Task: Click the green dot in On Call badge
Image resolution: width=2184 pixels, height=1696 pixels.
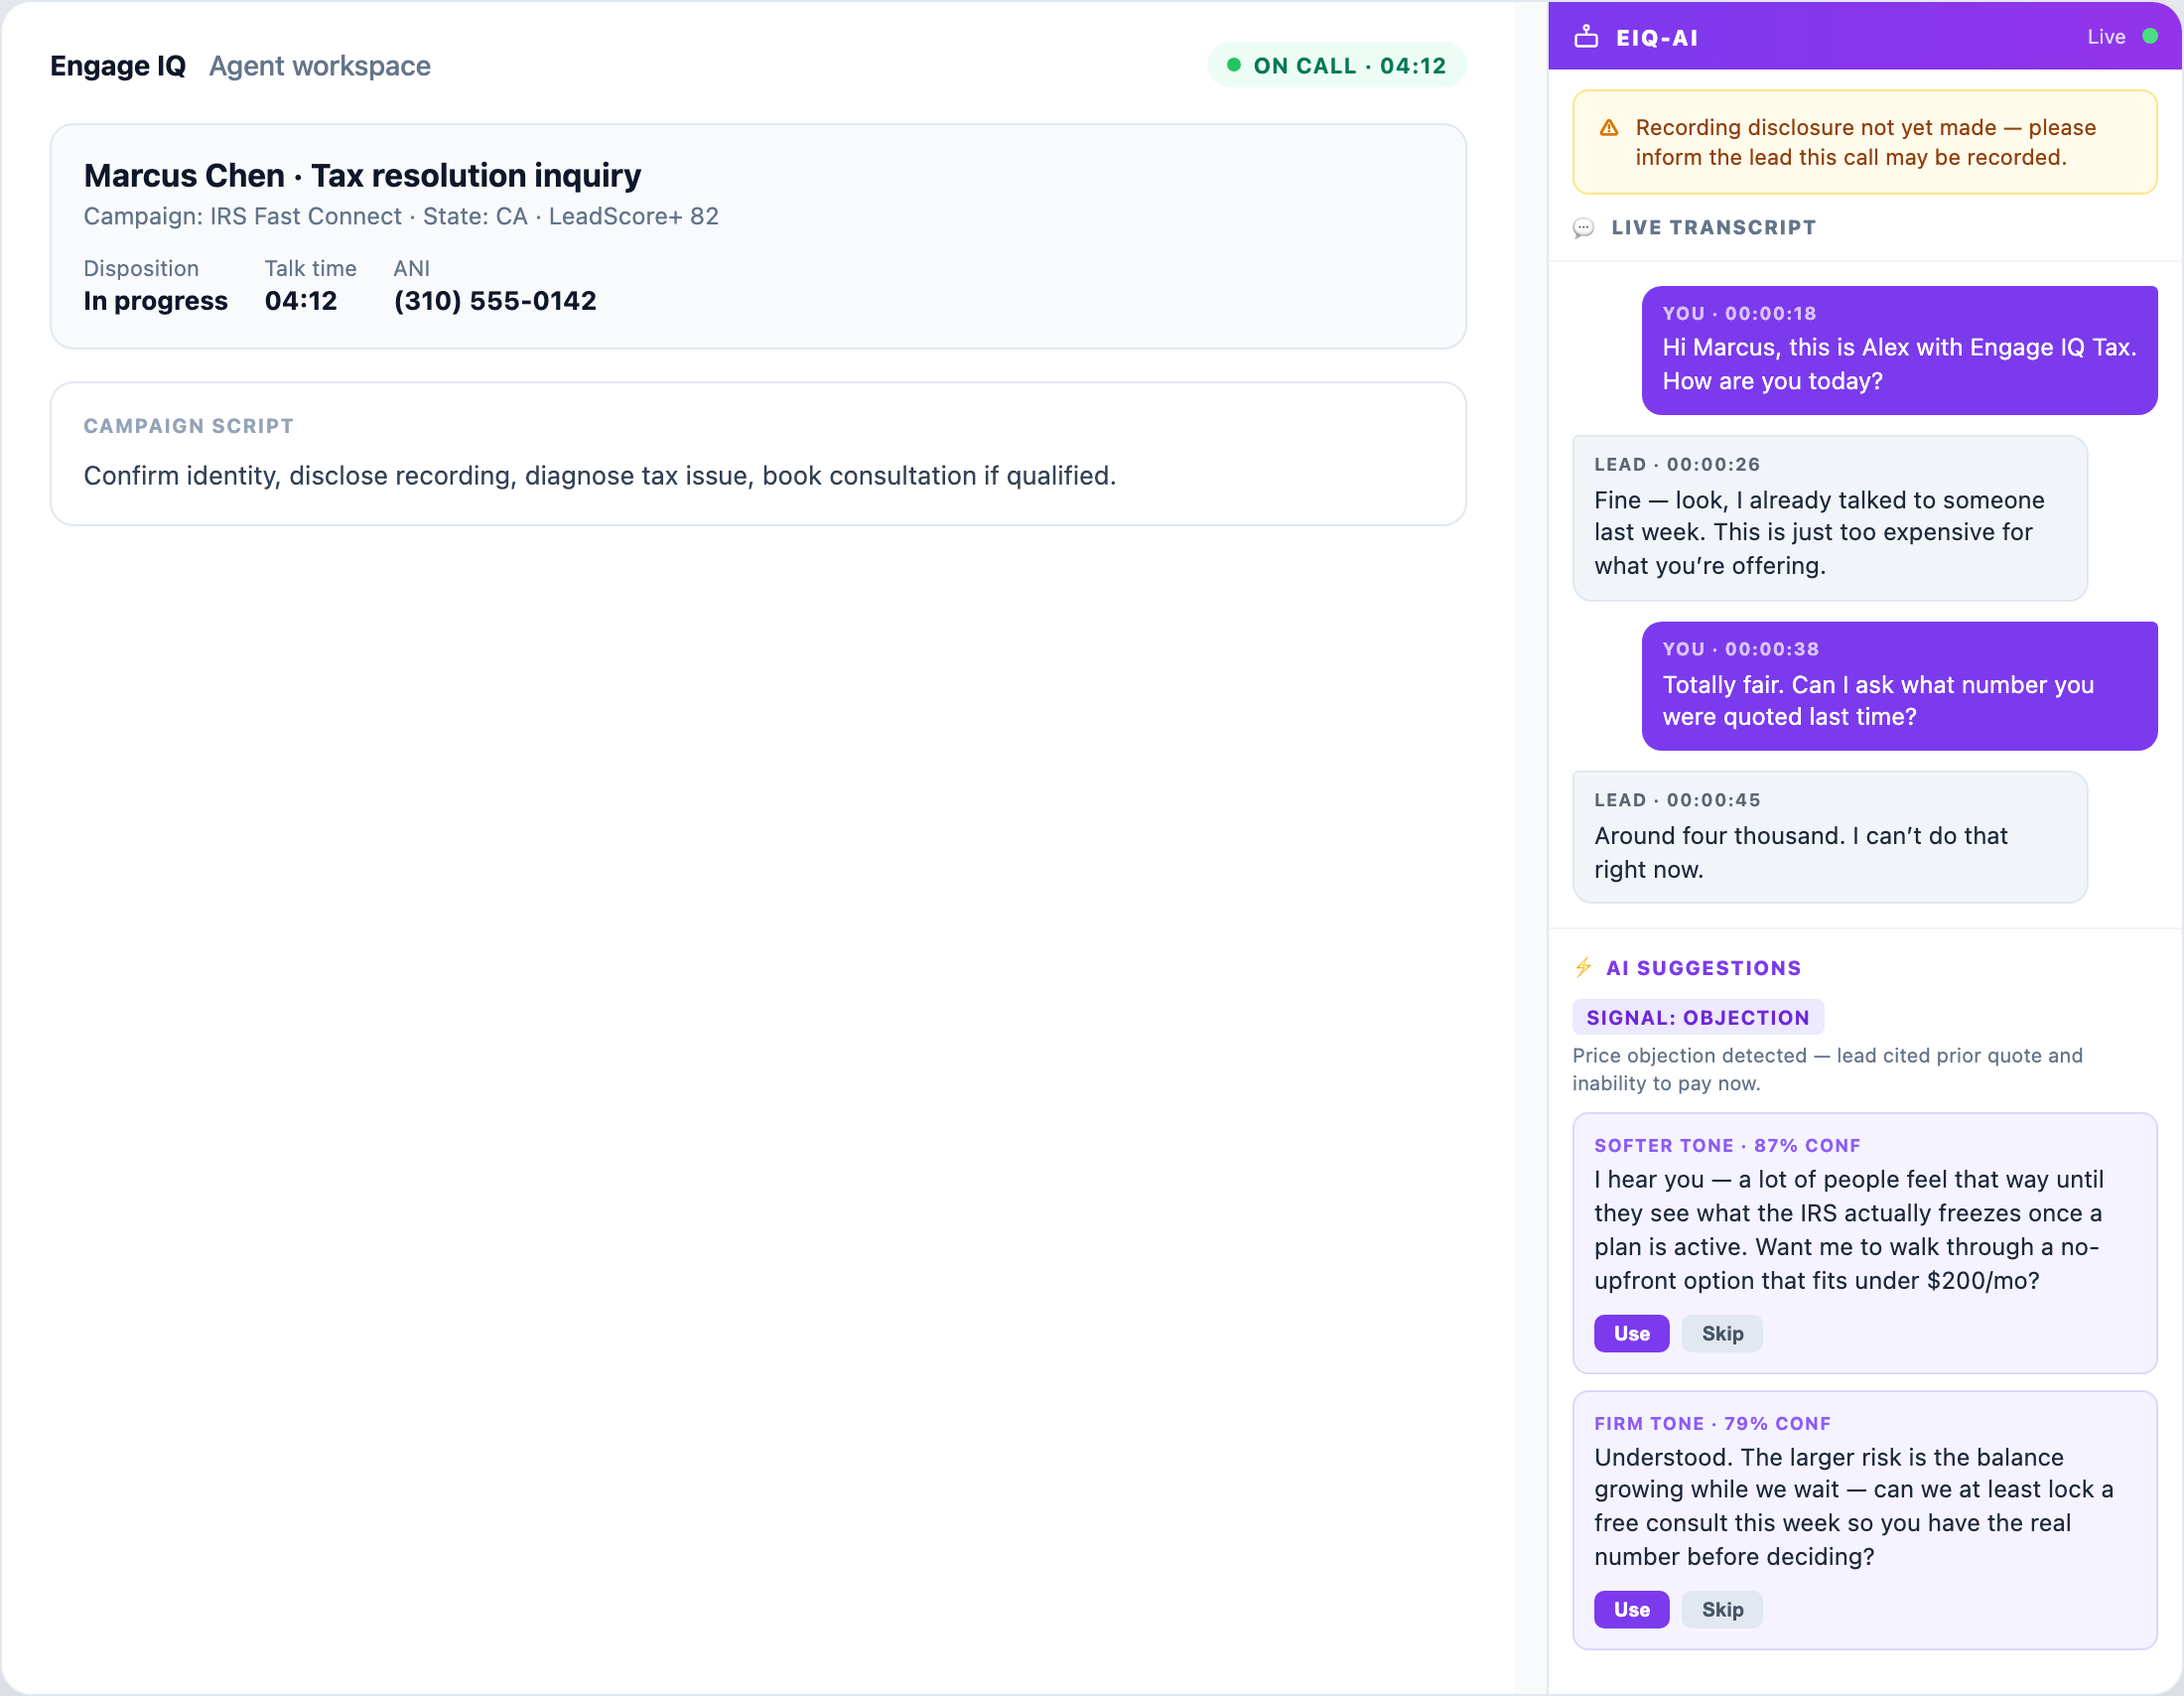Action: (x=1234, y=65)
